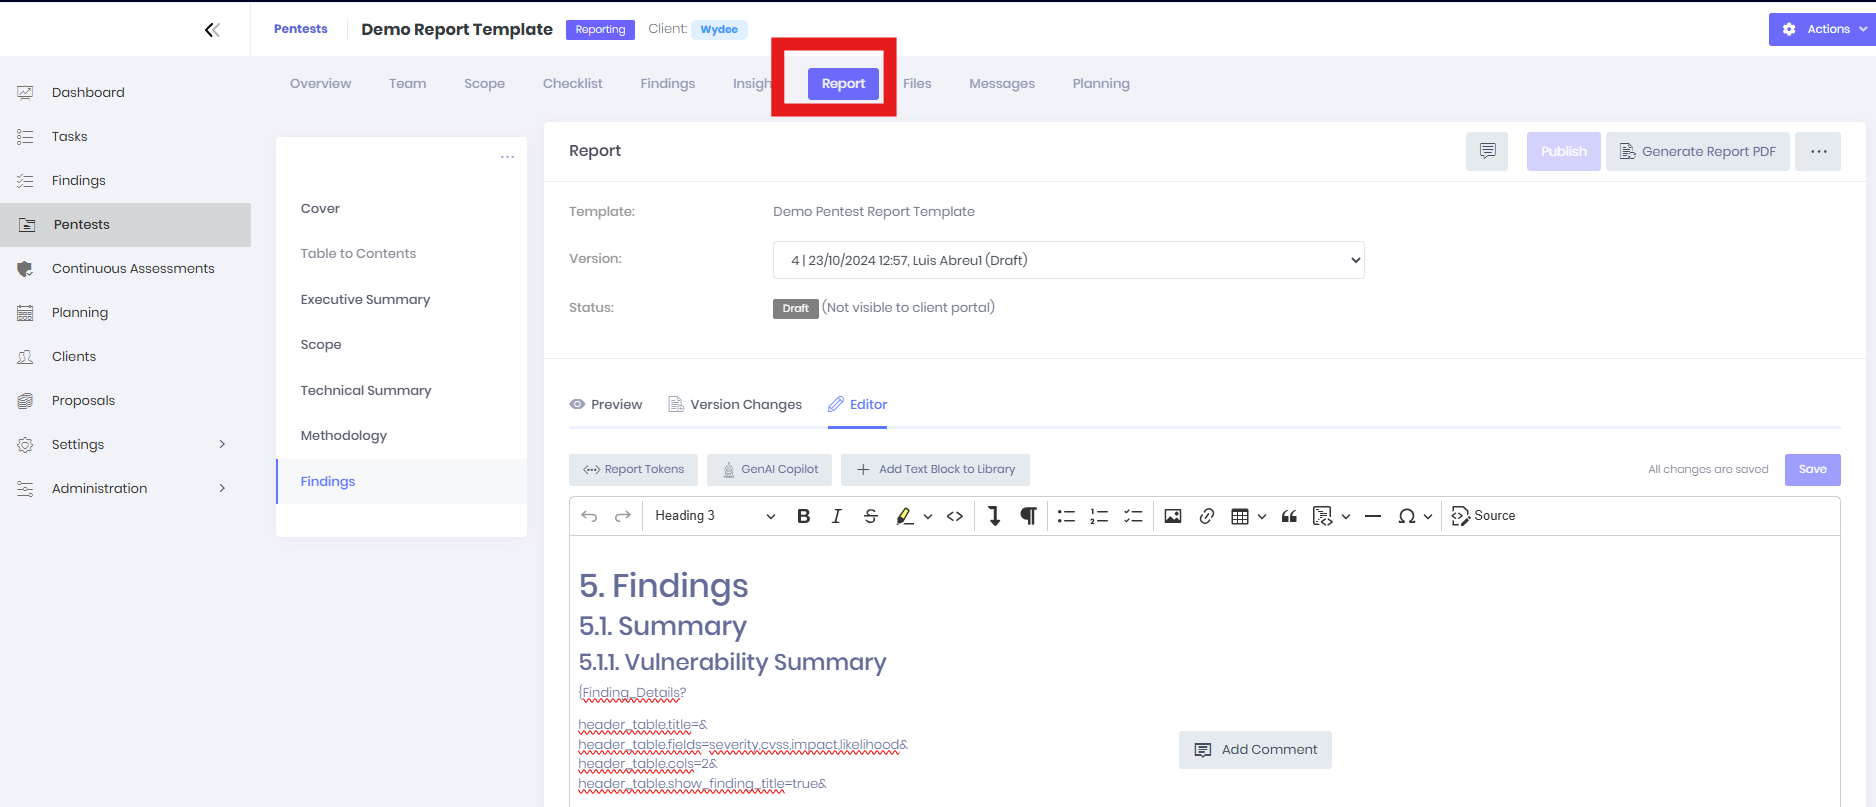Insert special character omega icon
This screenshot has width=1876, height=807.
[1407, 516]
